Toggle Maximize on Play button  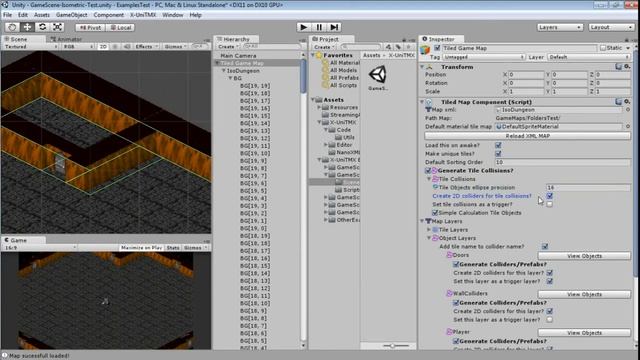141,248
